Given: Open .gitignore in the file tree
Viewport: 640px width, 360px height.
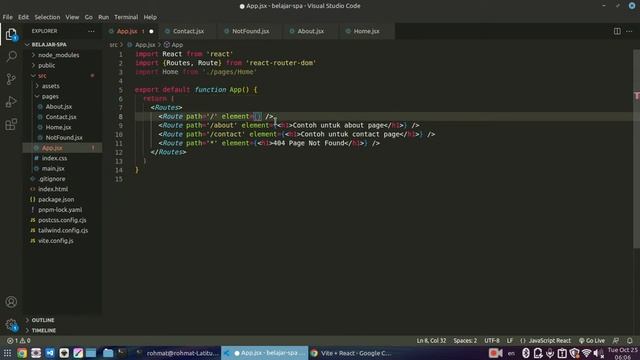Looking at the screenshot, I should 51,179.
